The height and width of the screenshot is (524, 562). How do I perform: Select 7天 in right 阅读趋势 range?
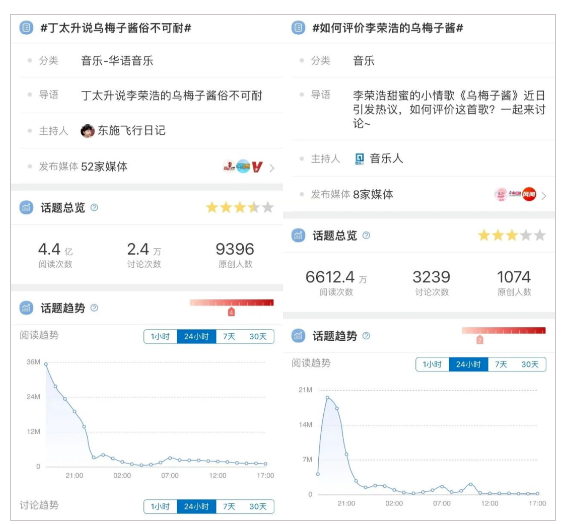[501, 364]
